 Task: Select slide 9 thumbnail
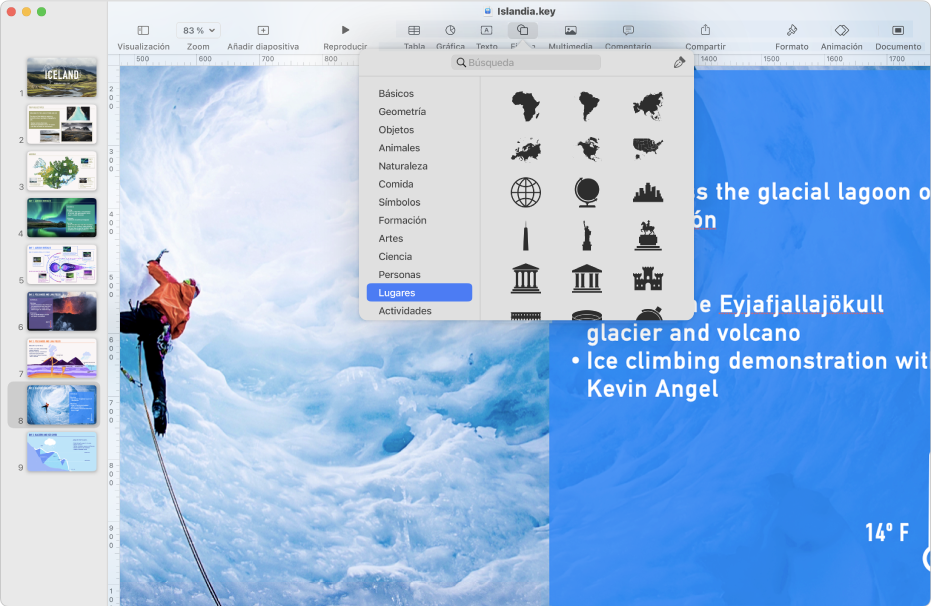[x=62, y=452]
